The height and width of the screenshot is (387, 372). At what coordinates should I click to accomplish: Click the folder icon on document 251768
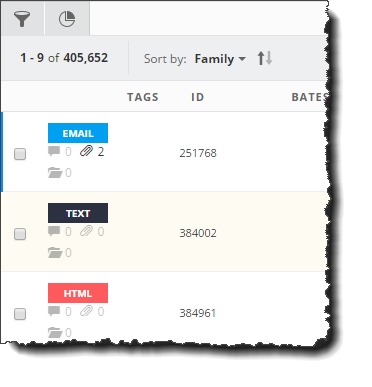55,173
